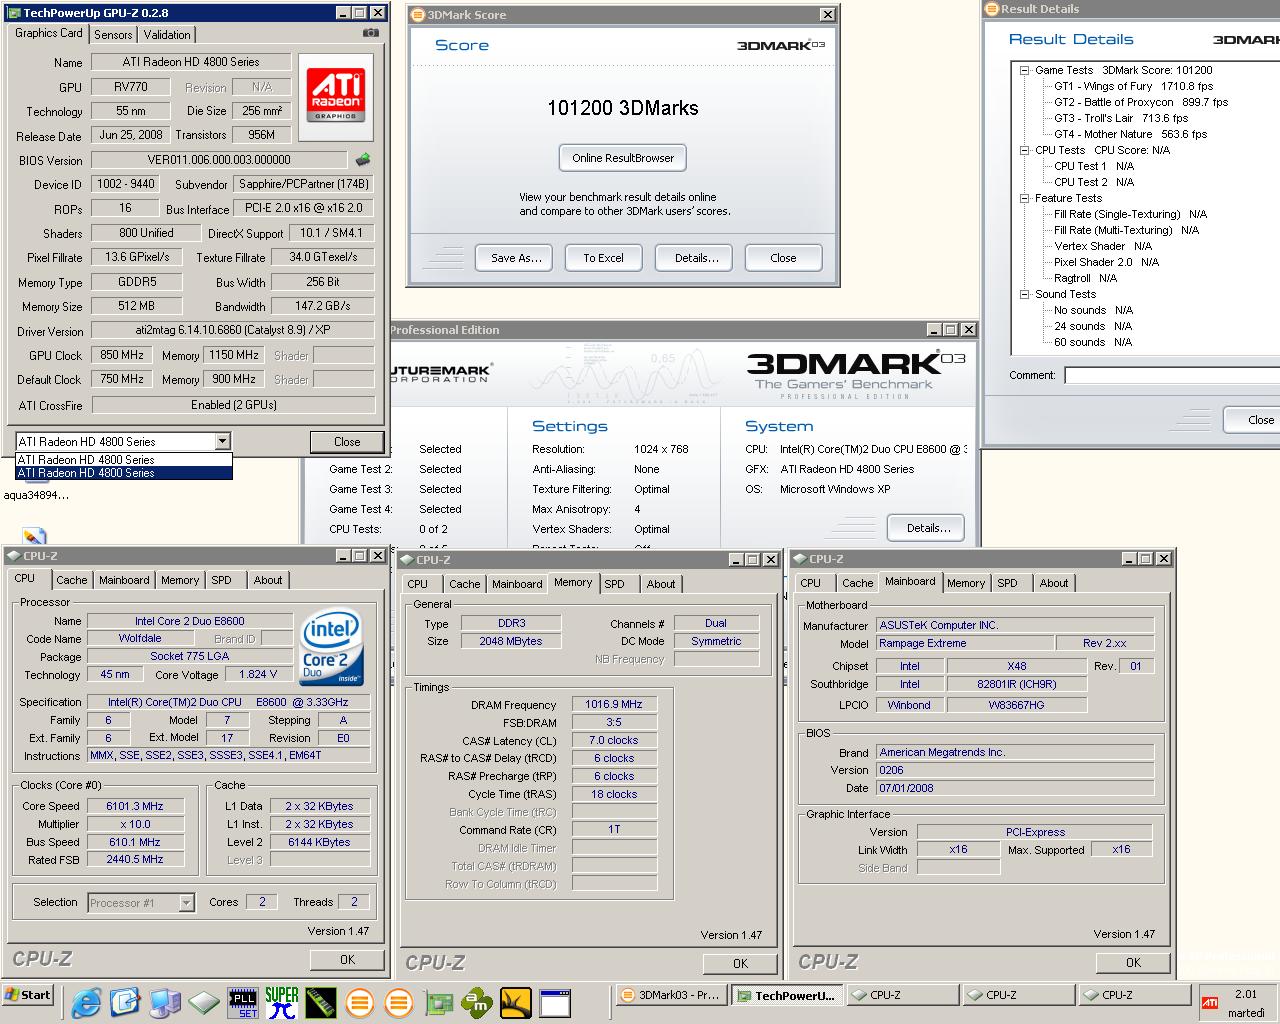Click the Rampage Extreme model field
Image resolution: width=1280 pixels, height=1024 pixels.
(965, 643)
